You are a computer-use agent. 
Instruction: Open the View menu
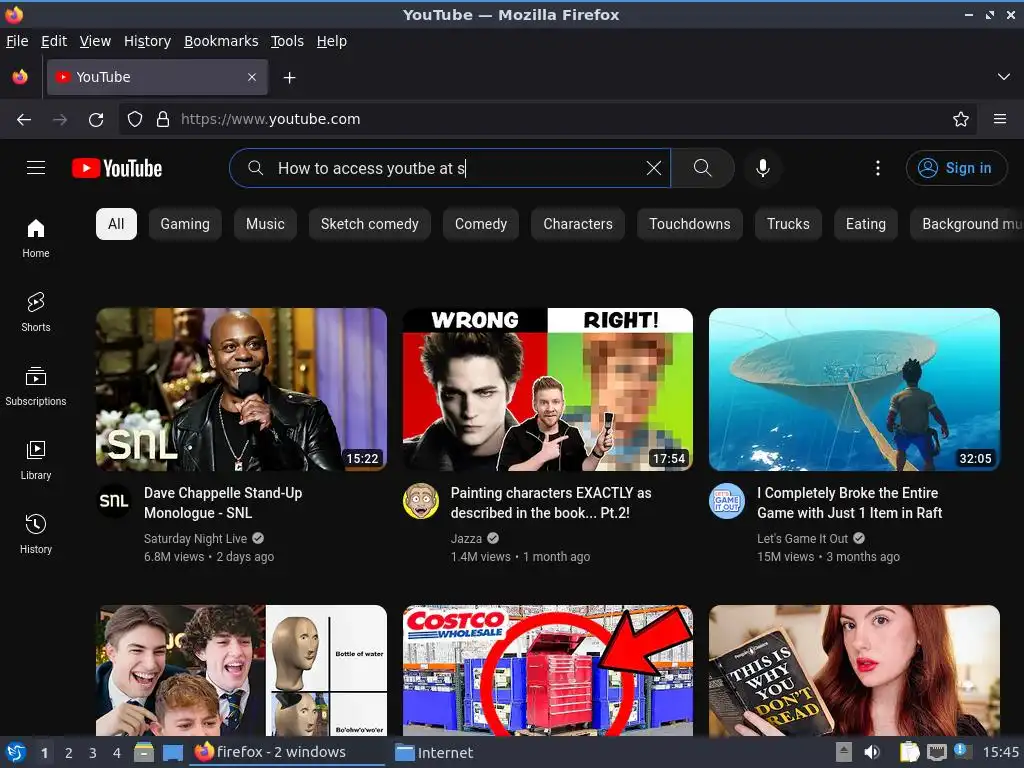[95, 41]
